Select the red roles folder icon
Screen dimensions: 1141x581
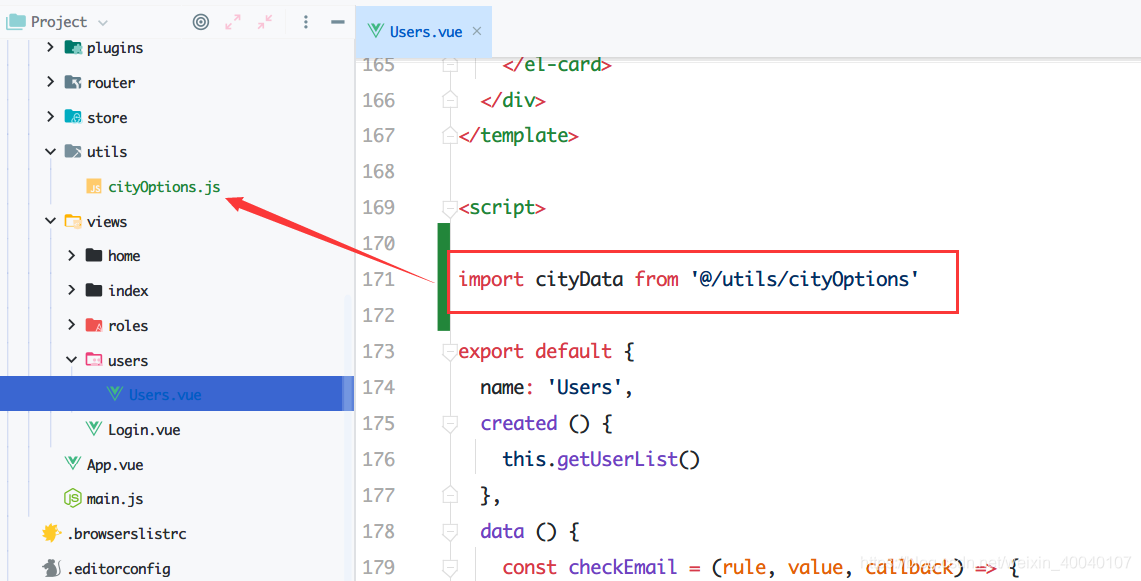[94, 325]
